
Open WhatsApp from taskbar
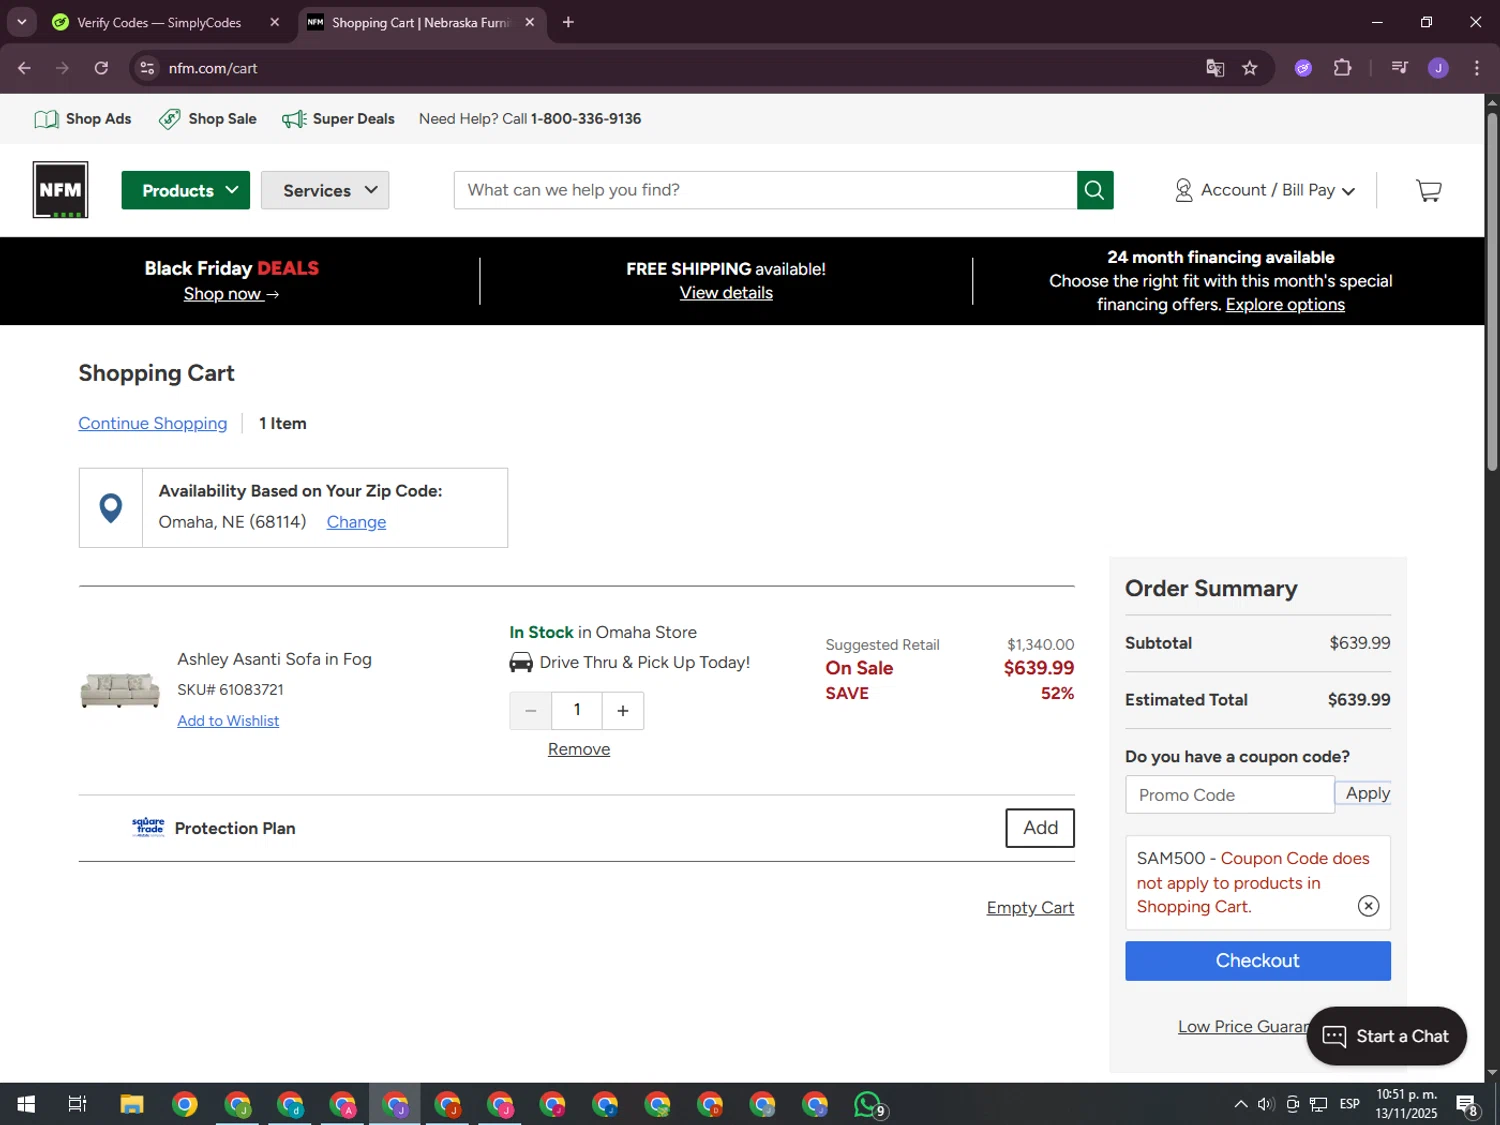[x=868, y=1105]
